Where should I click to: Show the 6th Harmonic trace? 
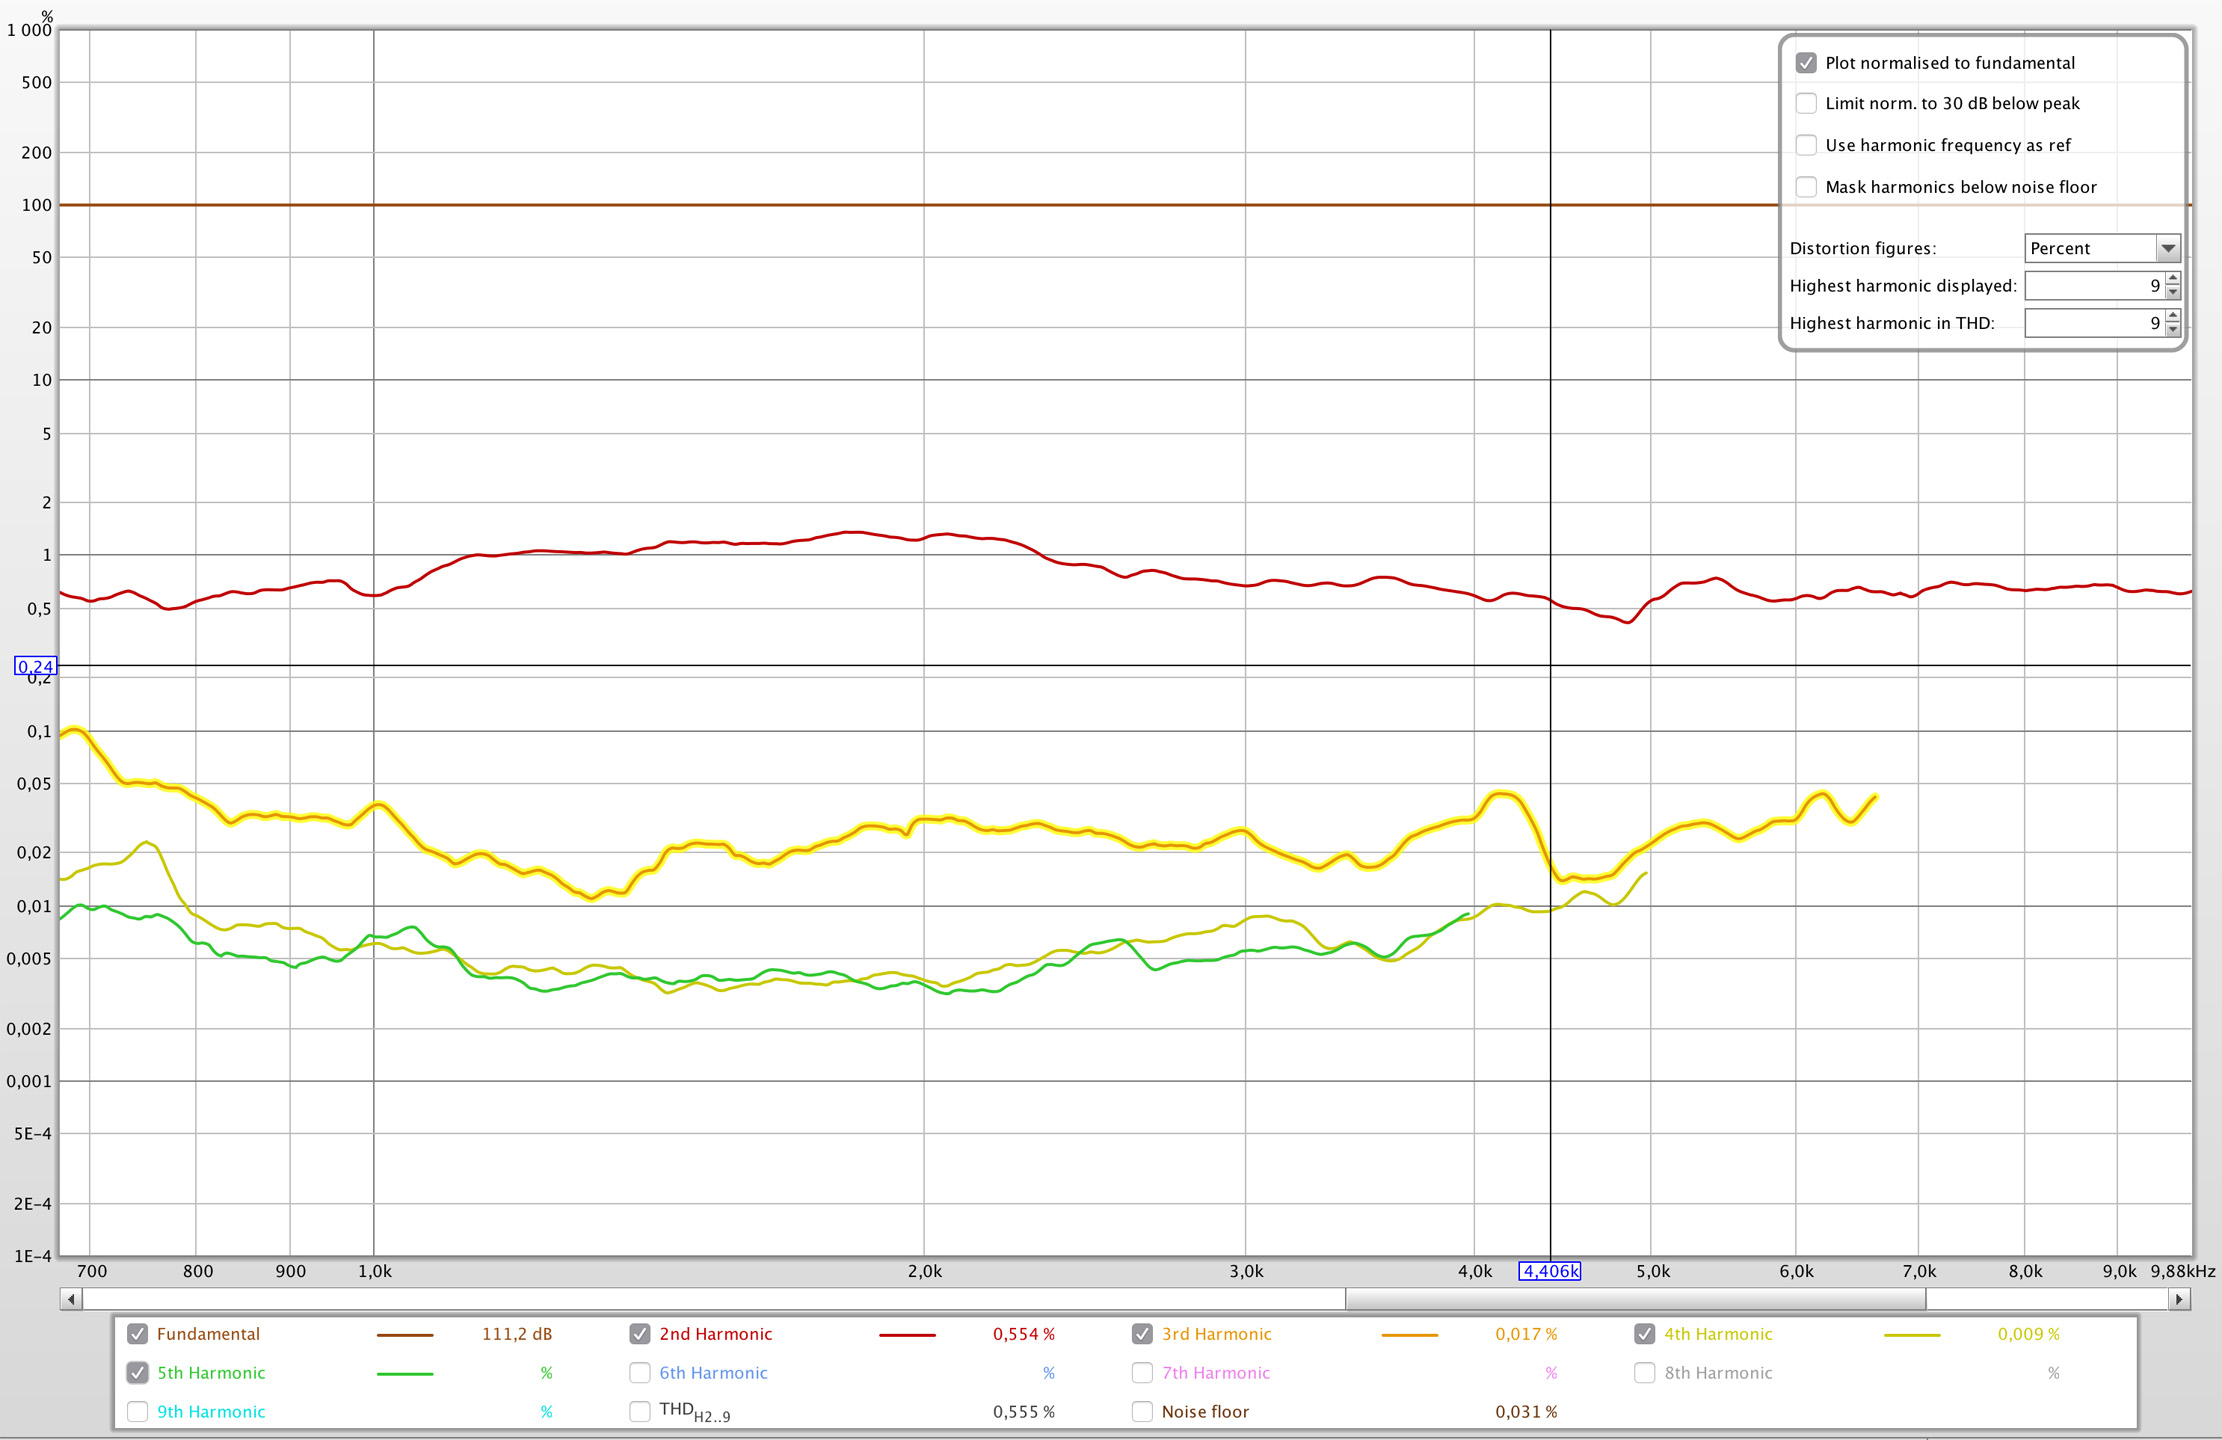640,1373
